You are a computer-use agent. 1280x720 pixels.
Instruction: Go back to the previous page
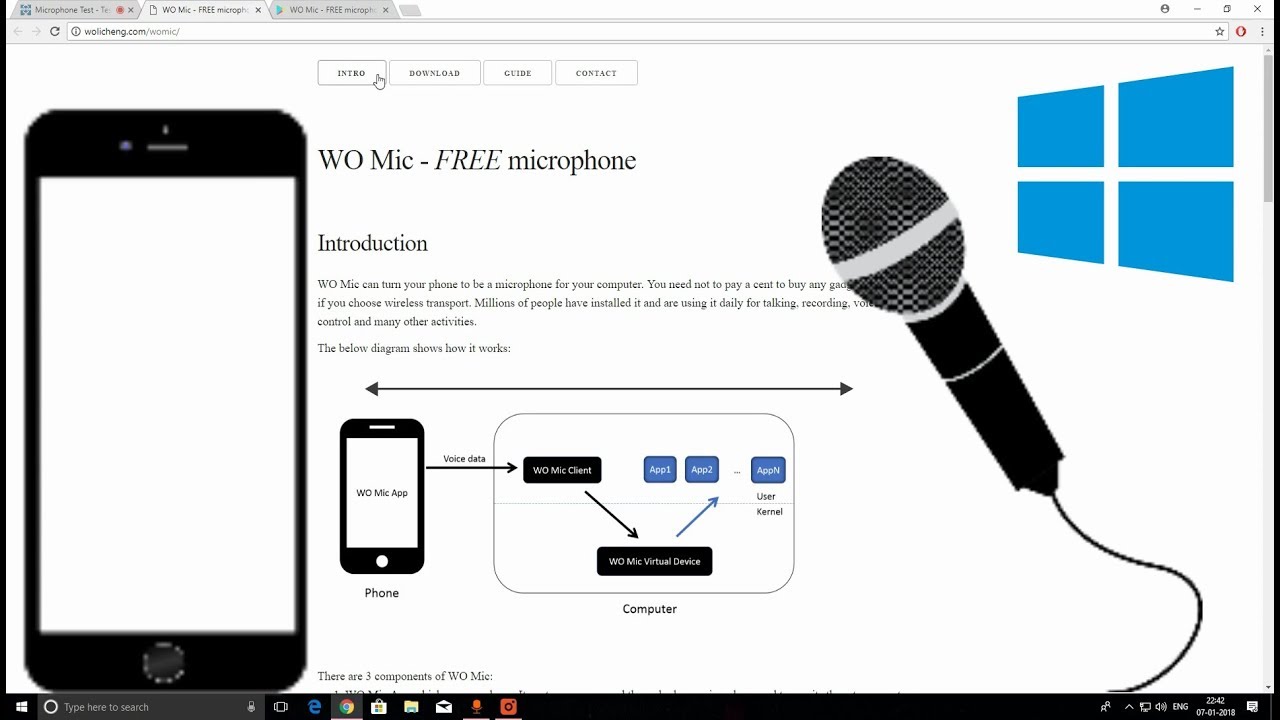tap(17, 31)
